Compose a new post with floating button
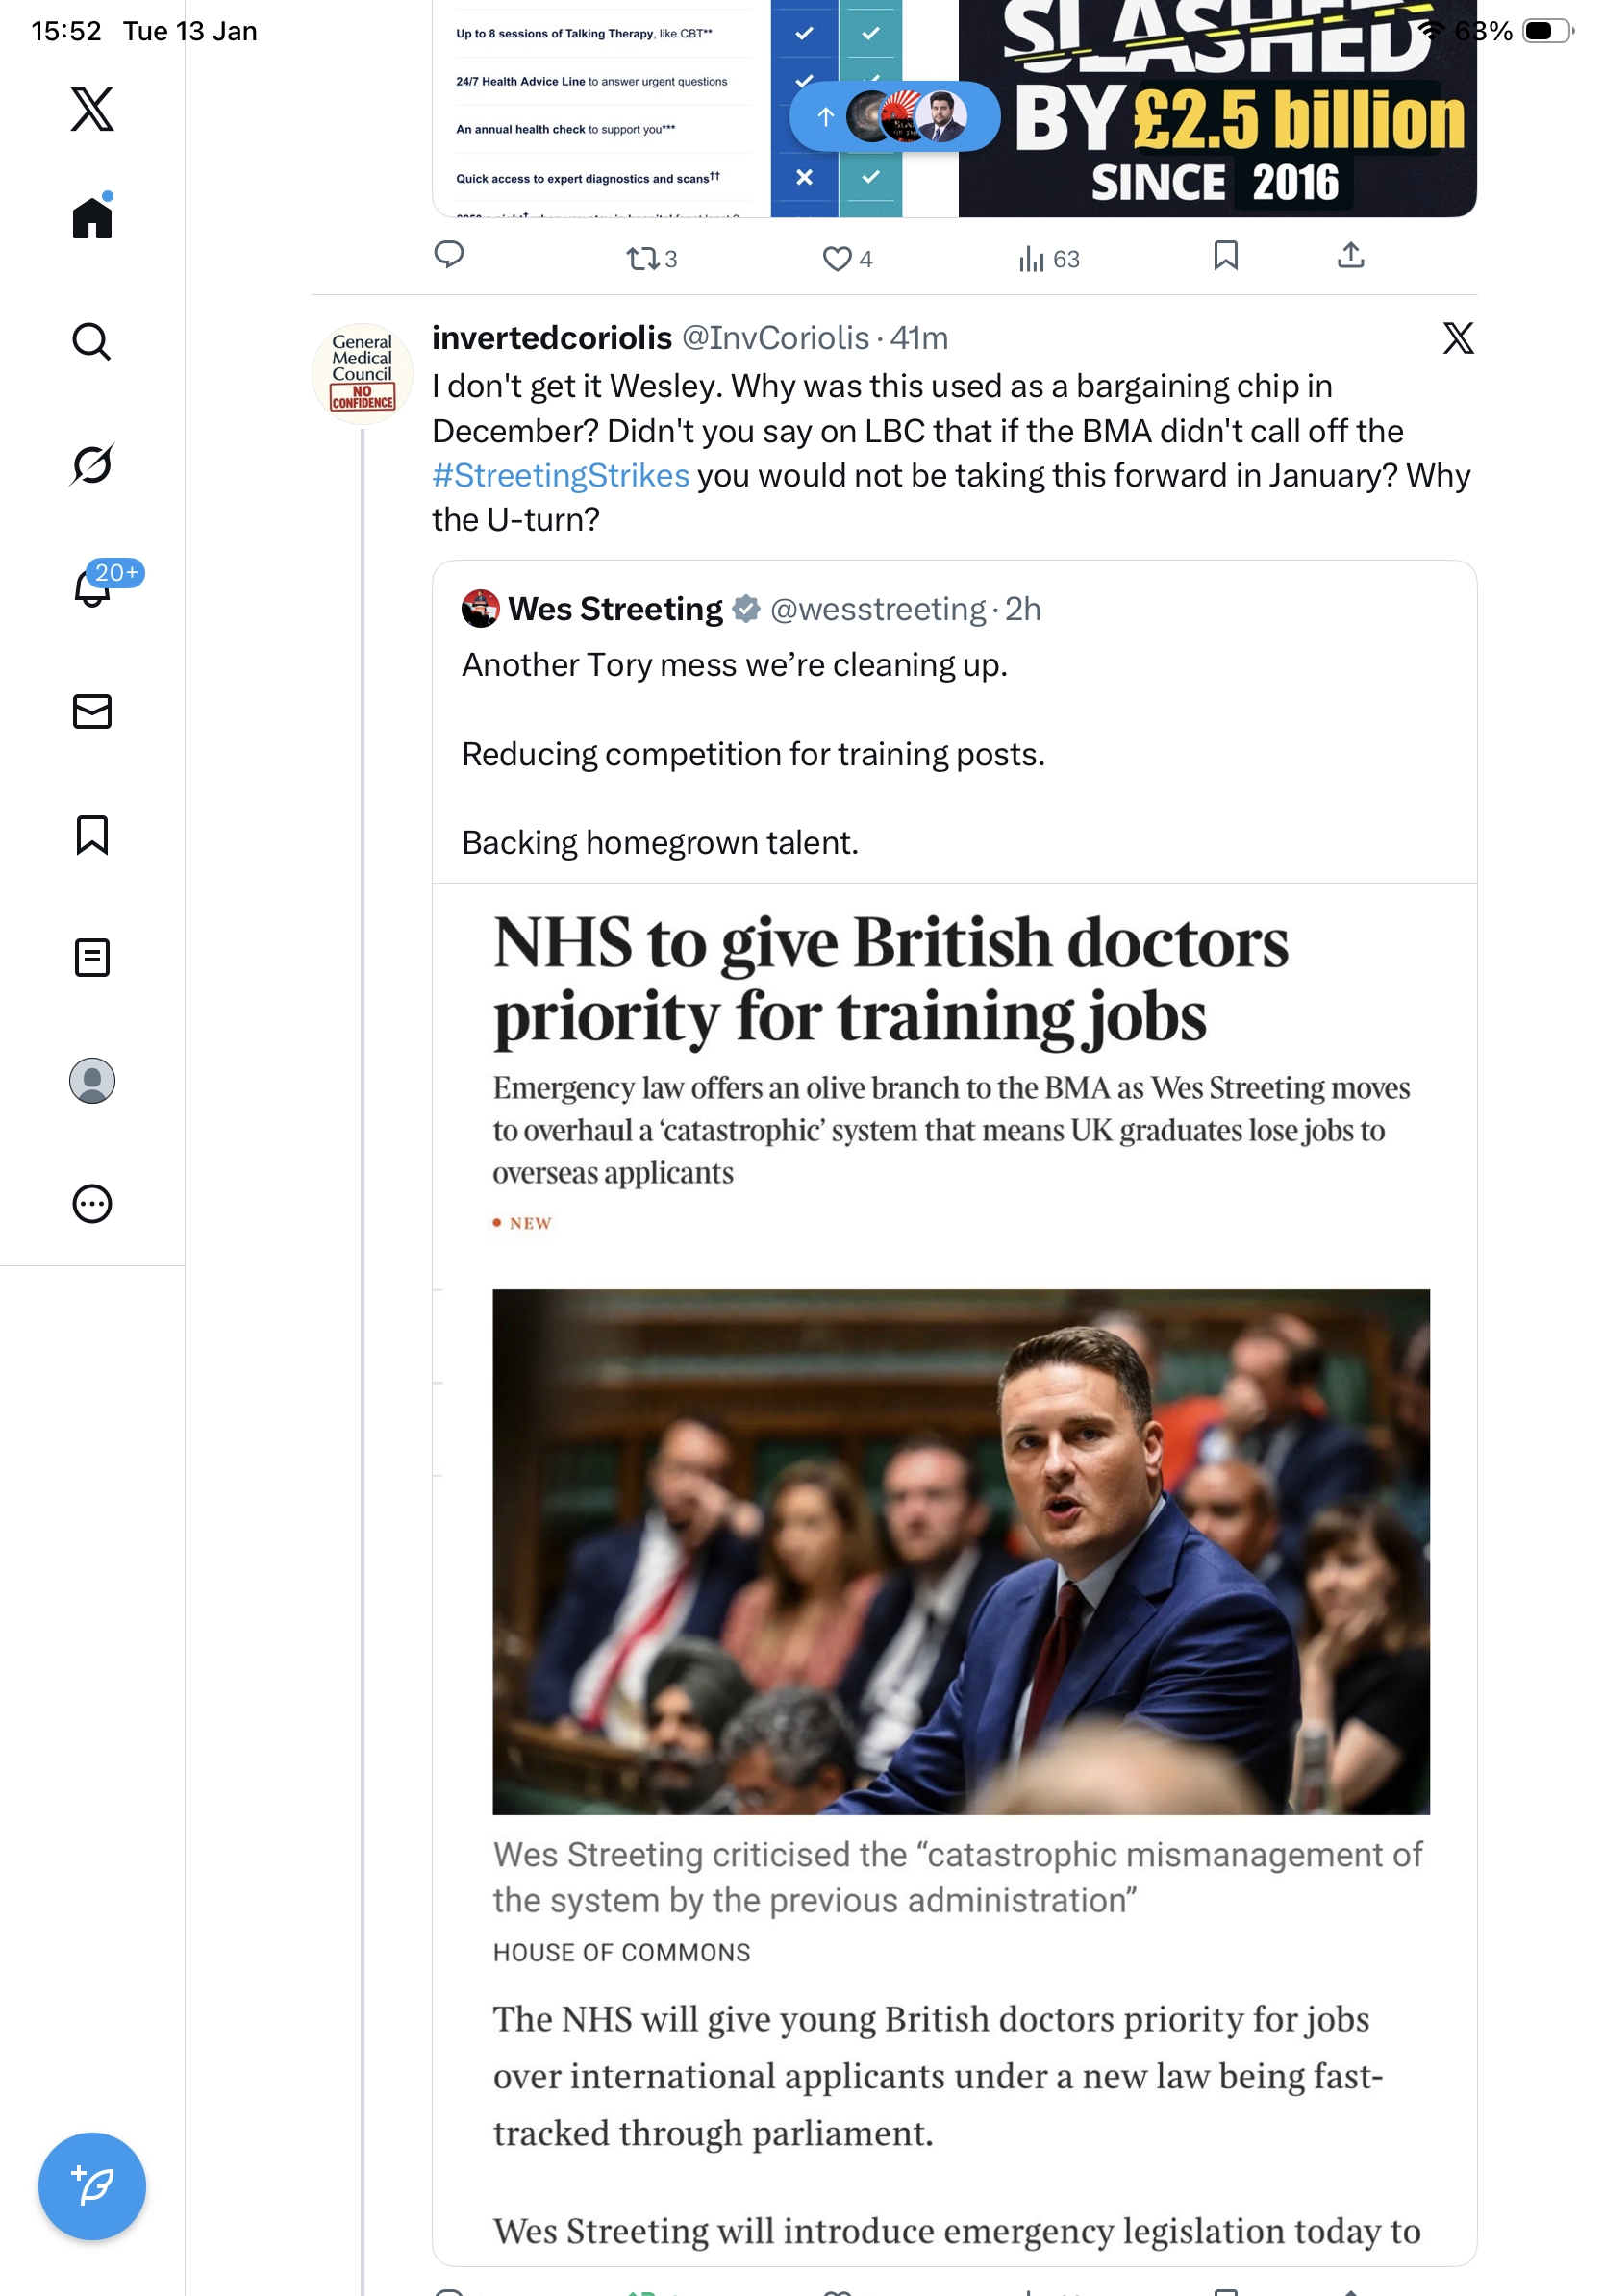Screen dimensions: 1604x2296 (x=92, y=2186)
